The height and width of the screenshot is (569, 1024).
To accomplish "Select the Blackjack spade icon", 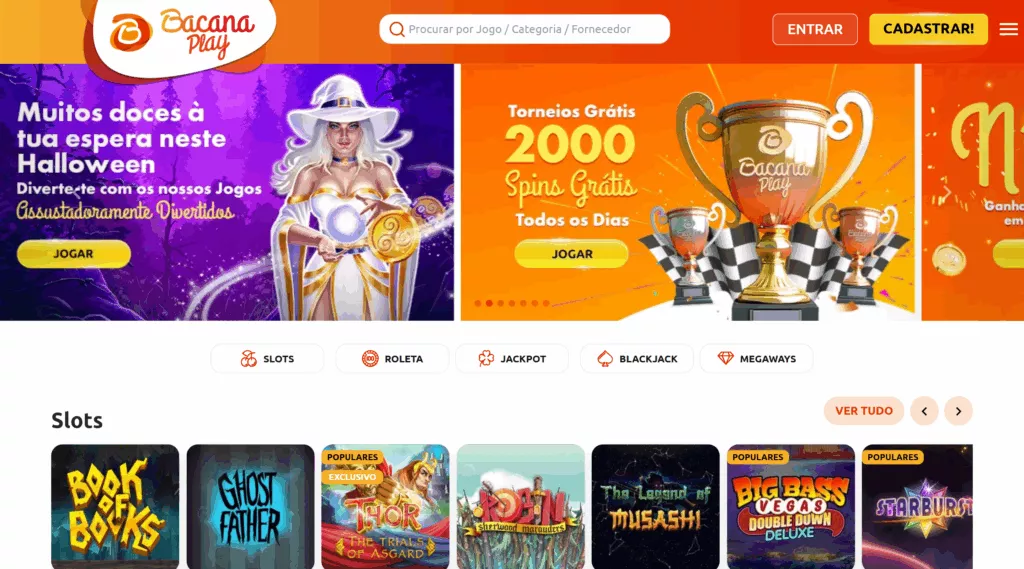I will pos(605,359).
